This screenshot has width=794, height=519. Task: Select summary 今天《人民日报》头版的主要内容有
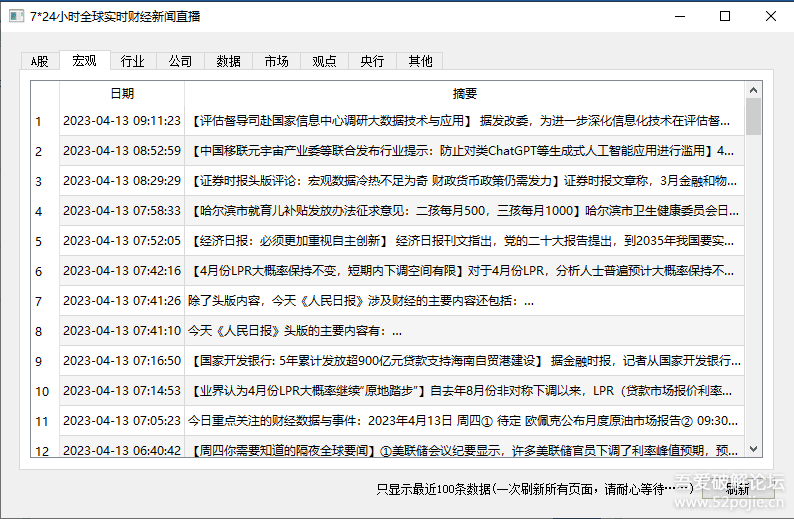464,331
